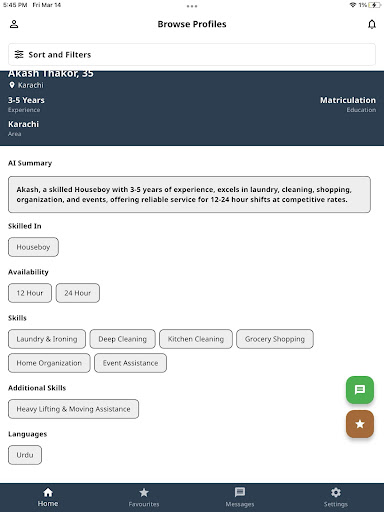This screenshot has width=384, height=512.
Task: Tap the Laundry & Ironing skill chip
Action: tap(47, 339)
